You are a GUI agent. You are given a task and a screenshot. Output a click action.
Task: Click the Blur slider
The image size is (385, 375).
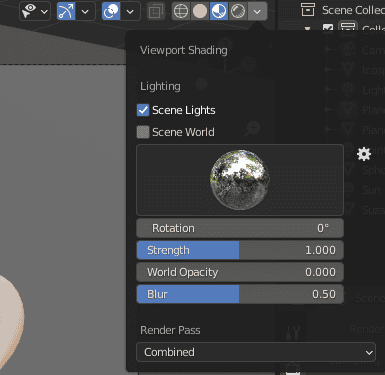coord(240,294)
